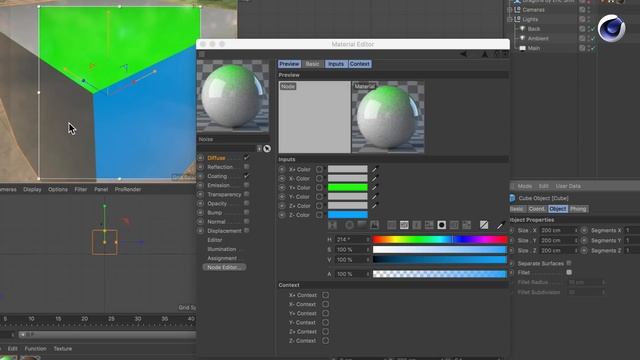Screen dimensions: 640x360
Task: Switch to the black circle color mode icon
Action: coord(441,225)
